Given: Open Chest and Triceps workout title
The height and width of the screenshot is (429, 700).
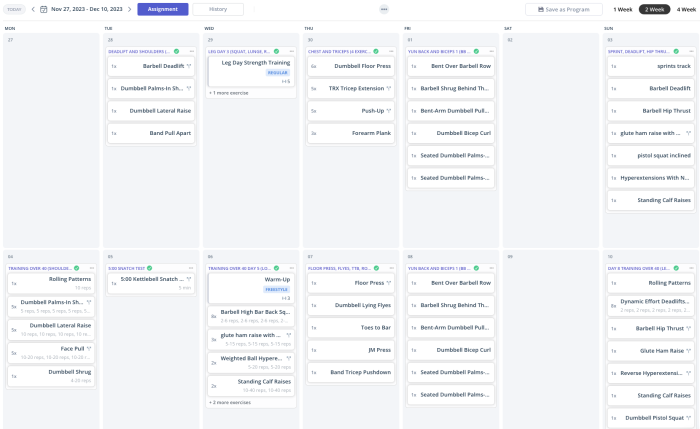Looking at the screenshot, I should coord(339,52).
